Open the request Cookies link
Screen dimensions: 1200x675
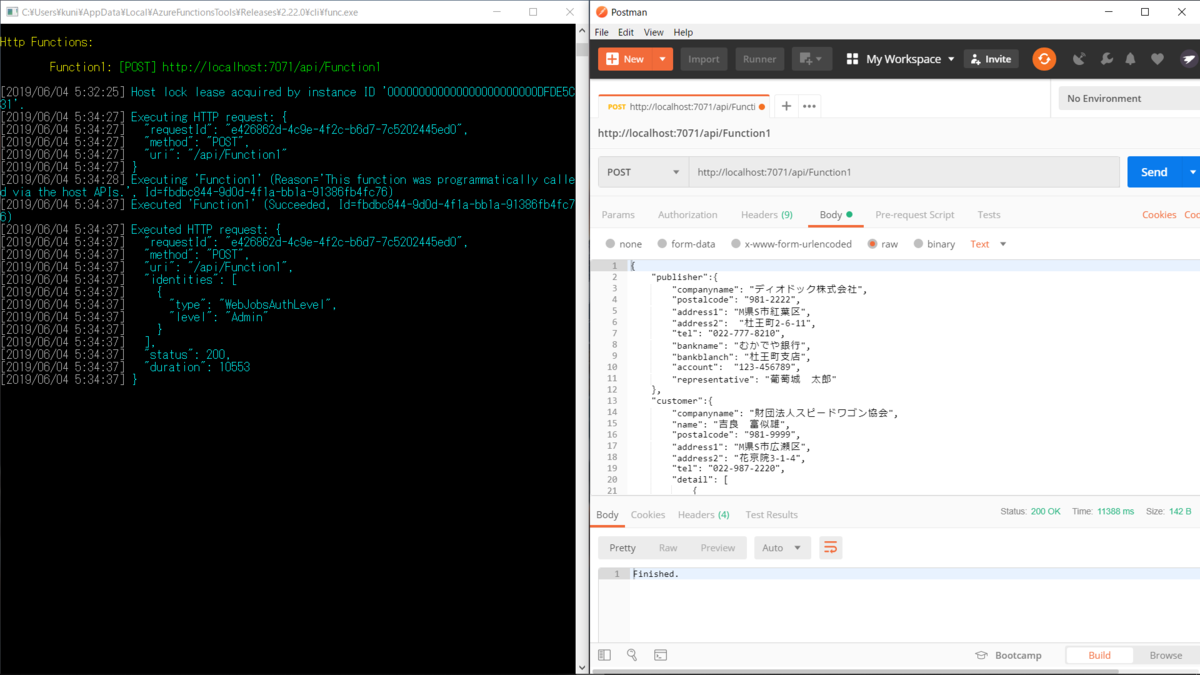click(x=1159, y=215)
